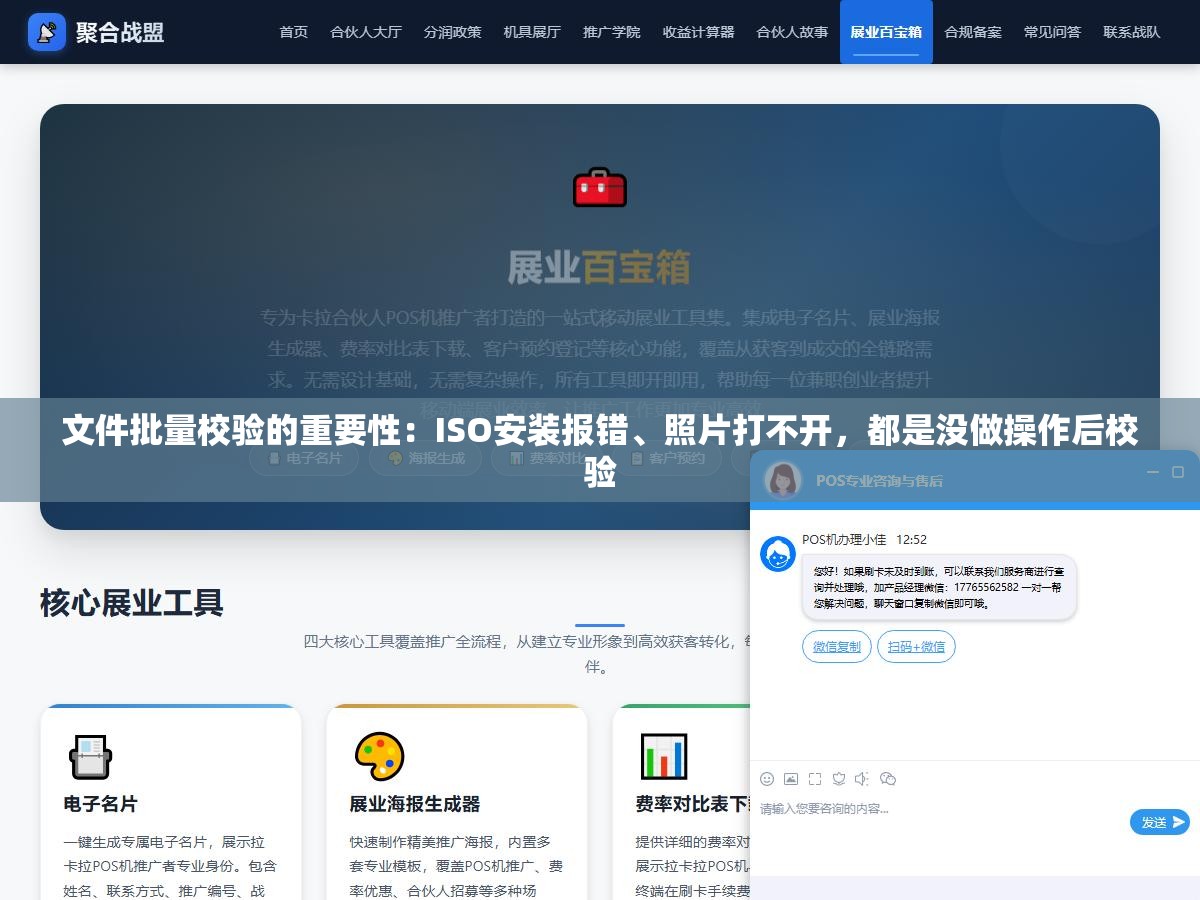This screenshot has height=900, width=1200.
Task: Click the blue 小佳 agent avatar beside message
Action: point(778,554)
